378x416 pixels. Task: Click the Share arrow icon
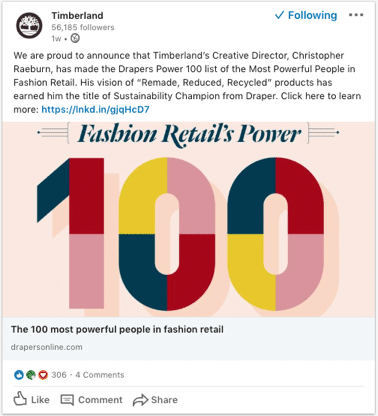click(140, 400)
